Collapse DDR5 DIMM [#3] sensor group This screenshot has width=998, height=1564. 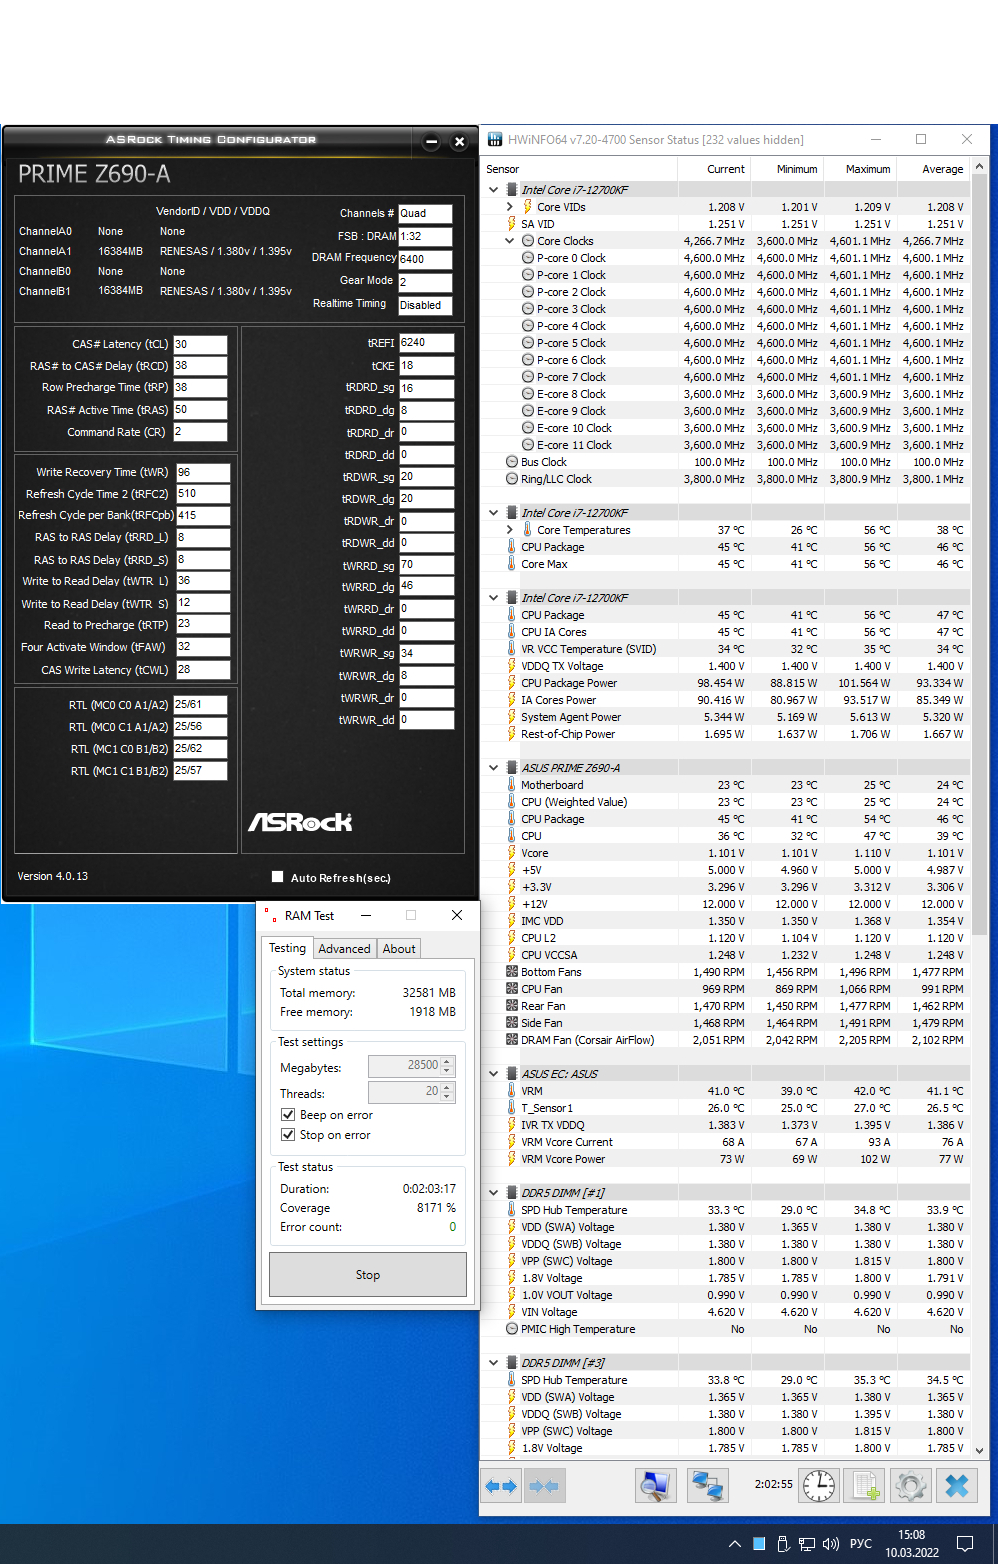494,1363
